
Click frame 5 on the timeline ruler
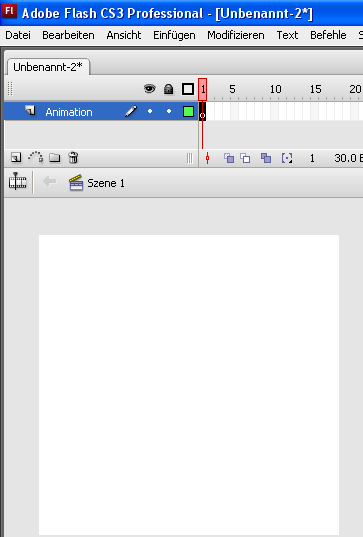click(x=232, y=89)
